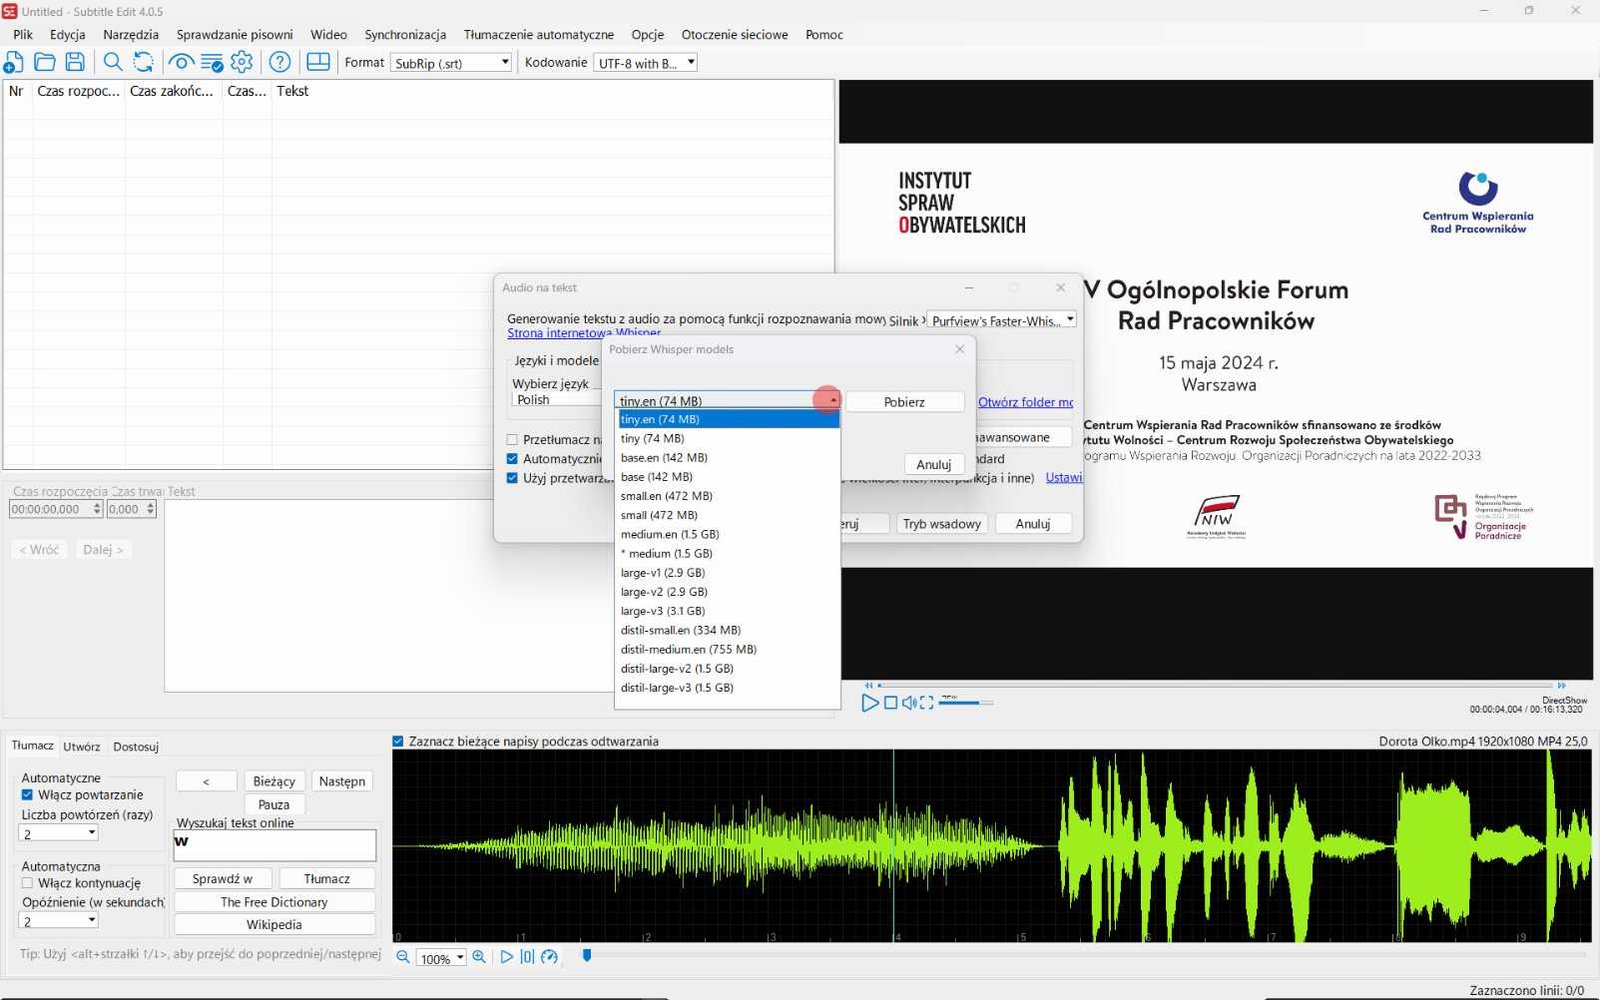Screen dimensions: 1600x1000
Task: Open the Otwórz folder models link
Action: [x=1025, y=402]
